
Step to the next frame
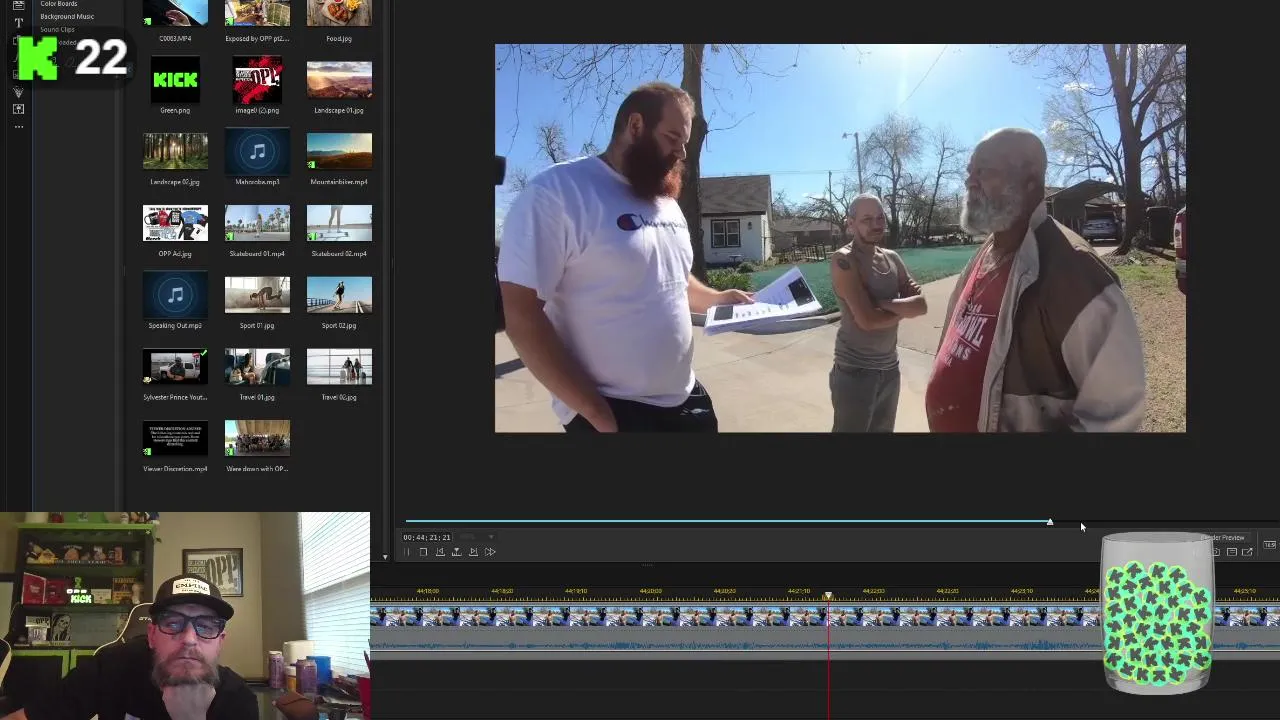(473, 552)
